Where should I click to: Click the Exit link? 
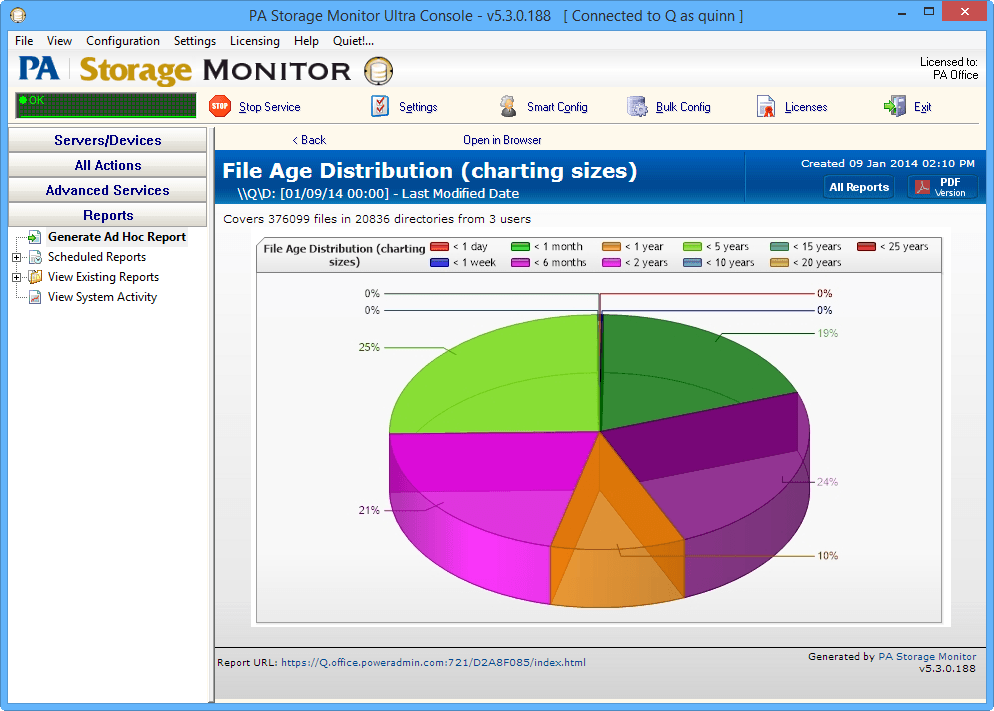(x=922, y=107)
